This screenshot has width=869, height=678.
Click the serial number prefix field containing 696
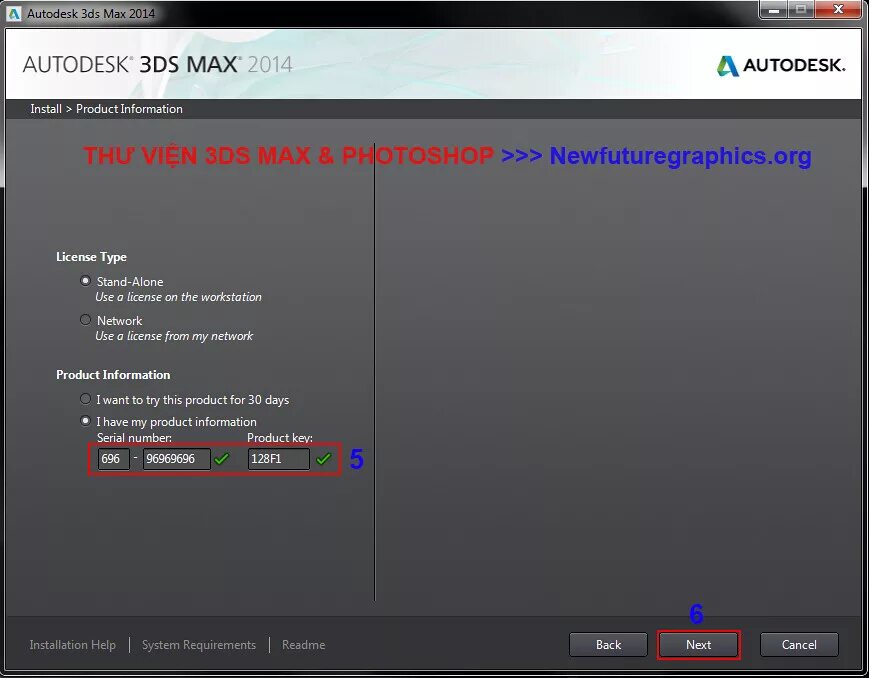tap(114, 459)
